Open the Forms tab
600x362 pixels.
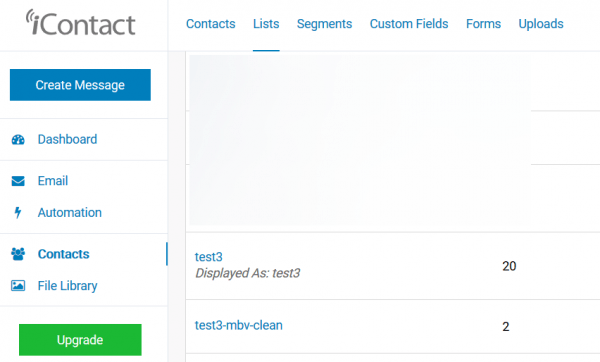pyautogui.click(x=483, y=24)
